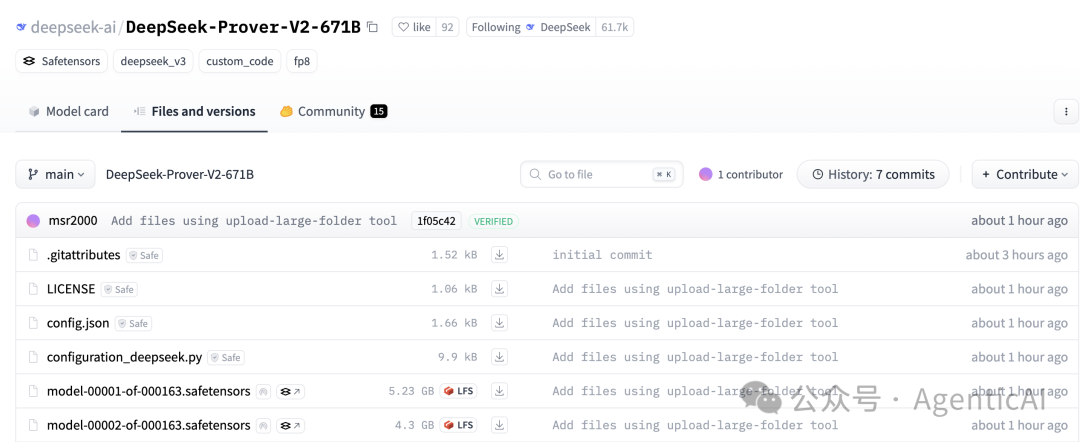
Task: Download the LICENSE file
Action: (499, 289)
